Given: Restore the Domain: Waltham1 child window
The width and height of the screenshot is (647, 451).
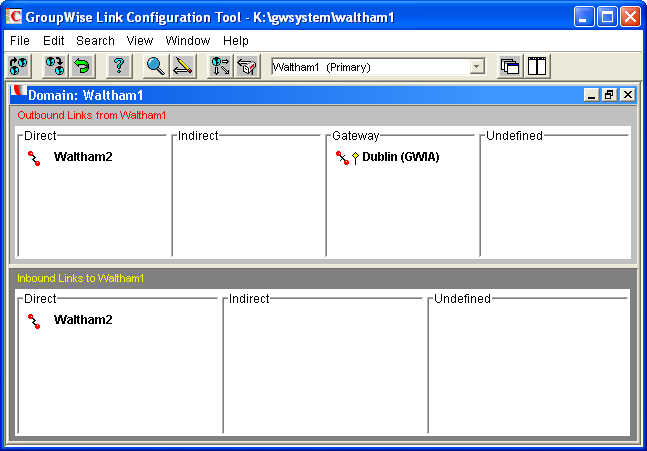Looking at the screenshot, I should 609,95.
